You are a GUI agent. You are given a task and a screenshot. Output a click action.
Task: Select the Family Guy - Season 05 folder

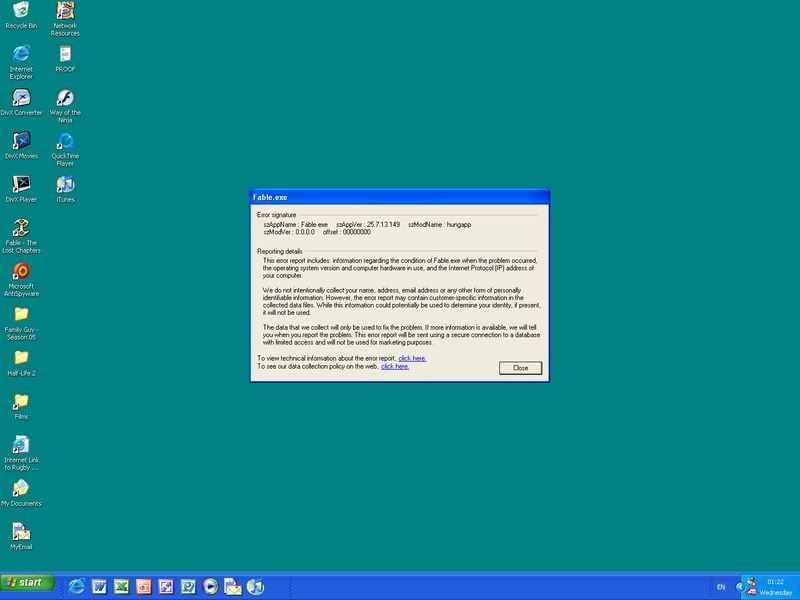pyautogui.click(x=21, y=323)
